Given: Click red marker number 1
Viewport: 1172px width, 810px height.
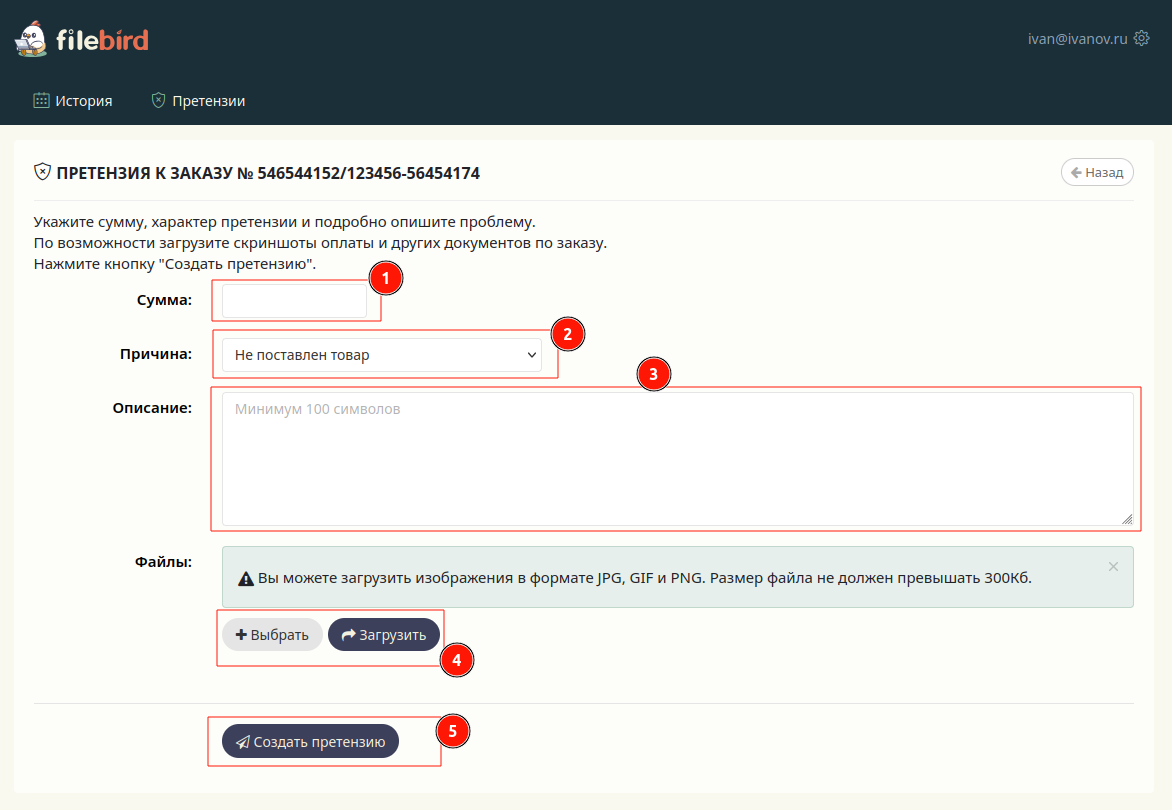Looking at the screenshot, I should tap(386, 278).
